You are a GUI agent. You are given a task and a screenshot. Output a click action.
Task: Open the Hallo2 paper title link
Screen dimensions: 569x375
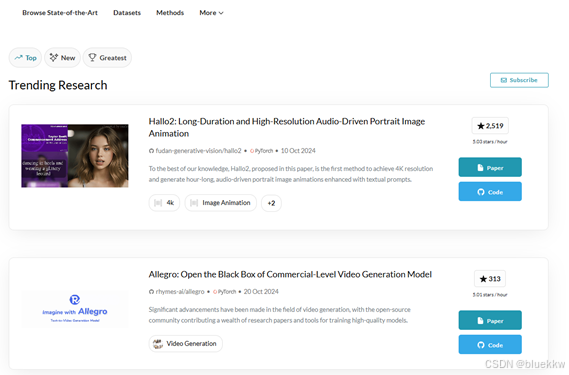pyautogui.click(x=287, y=127)
